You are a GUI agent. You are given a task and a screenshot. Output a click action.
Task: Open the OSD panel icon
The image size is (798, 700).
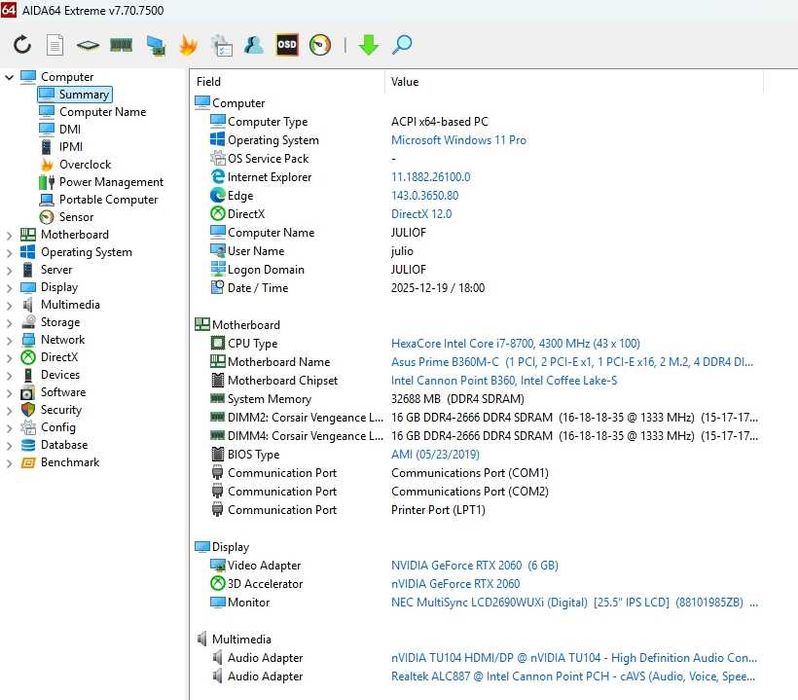point(287,45)
